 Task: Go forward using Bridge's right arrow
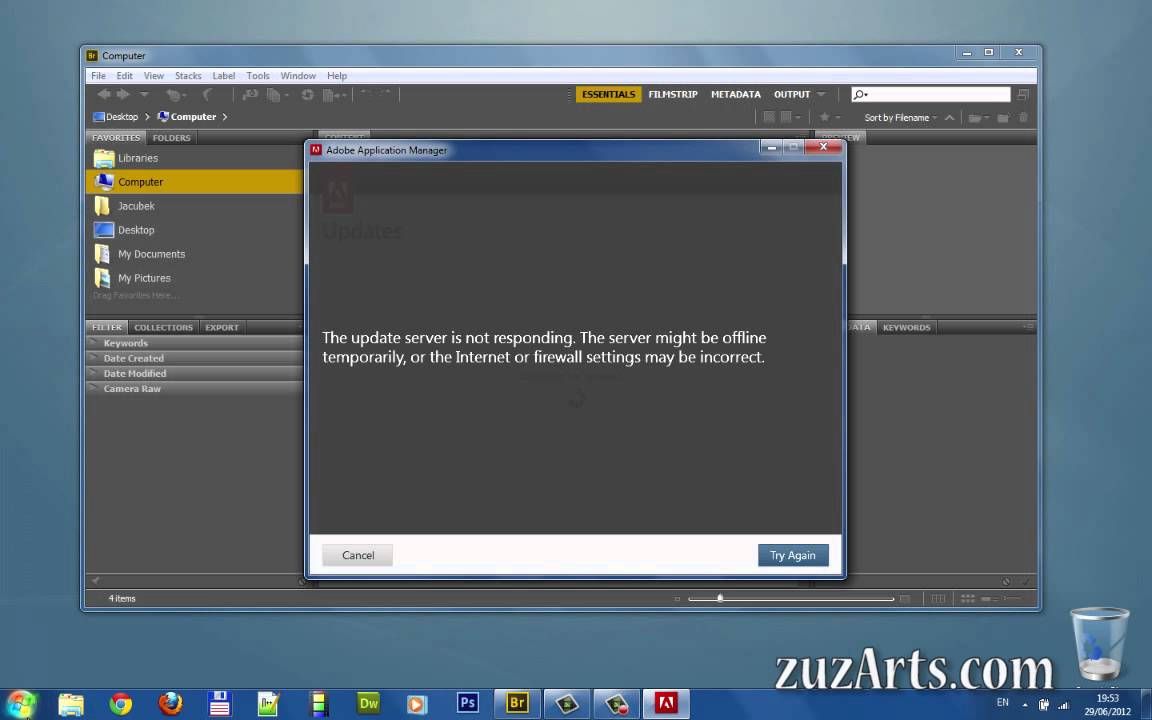[x=123, y=94]
